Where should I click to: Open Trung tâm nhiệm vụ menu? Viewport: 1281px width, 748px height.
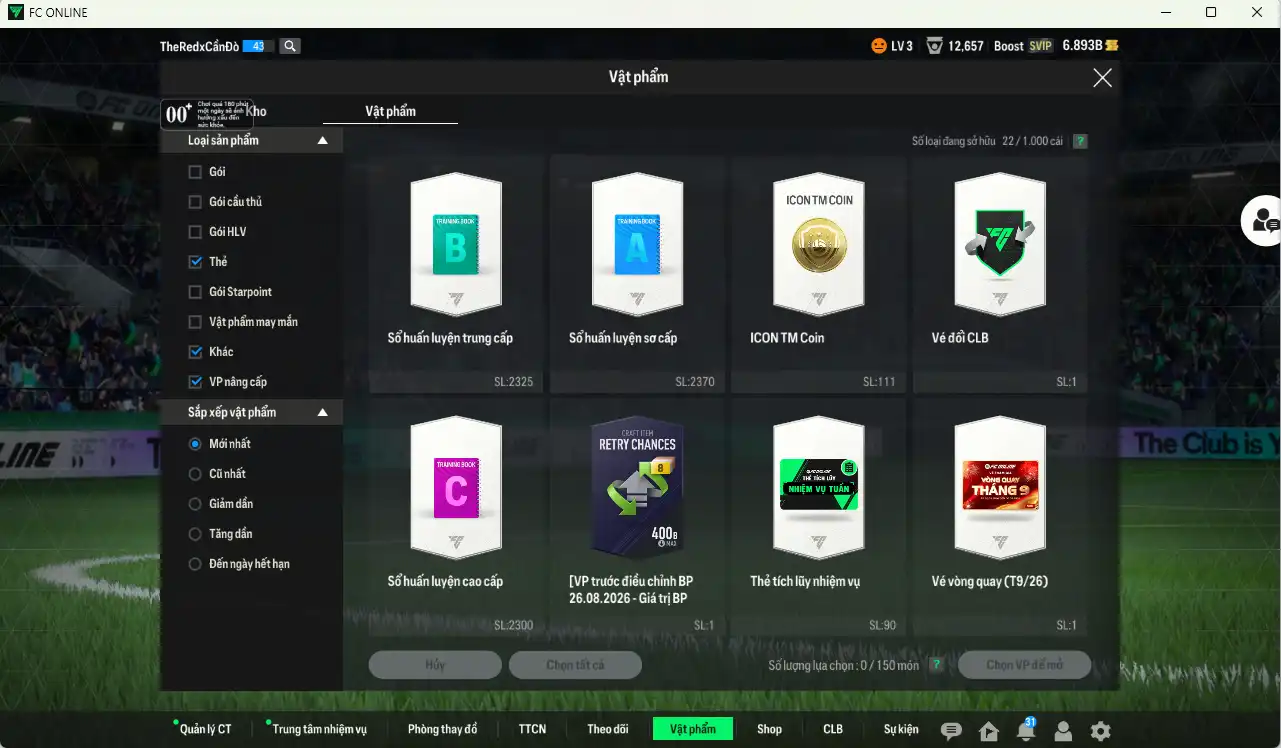pos(319,729)
